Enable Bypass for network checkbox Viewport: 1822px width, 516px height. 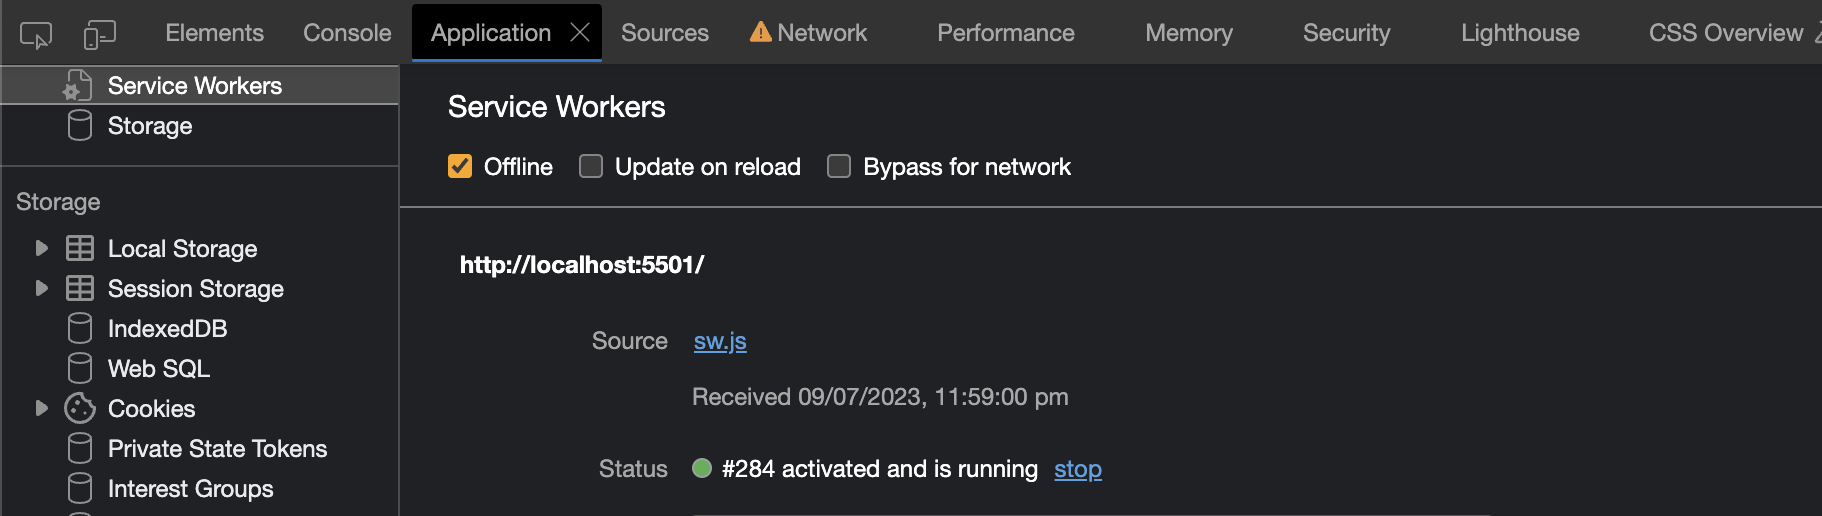(839, 166)
